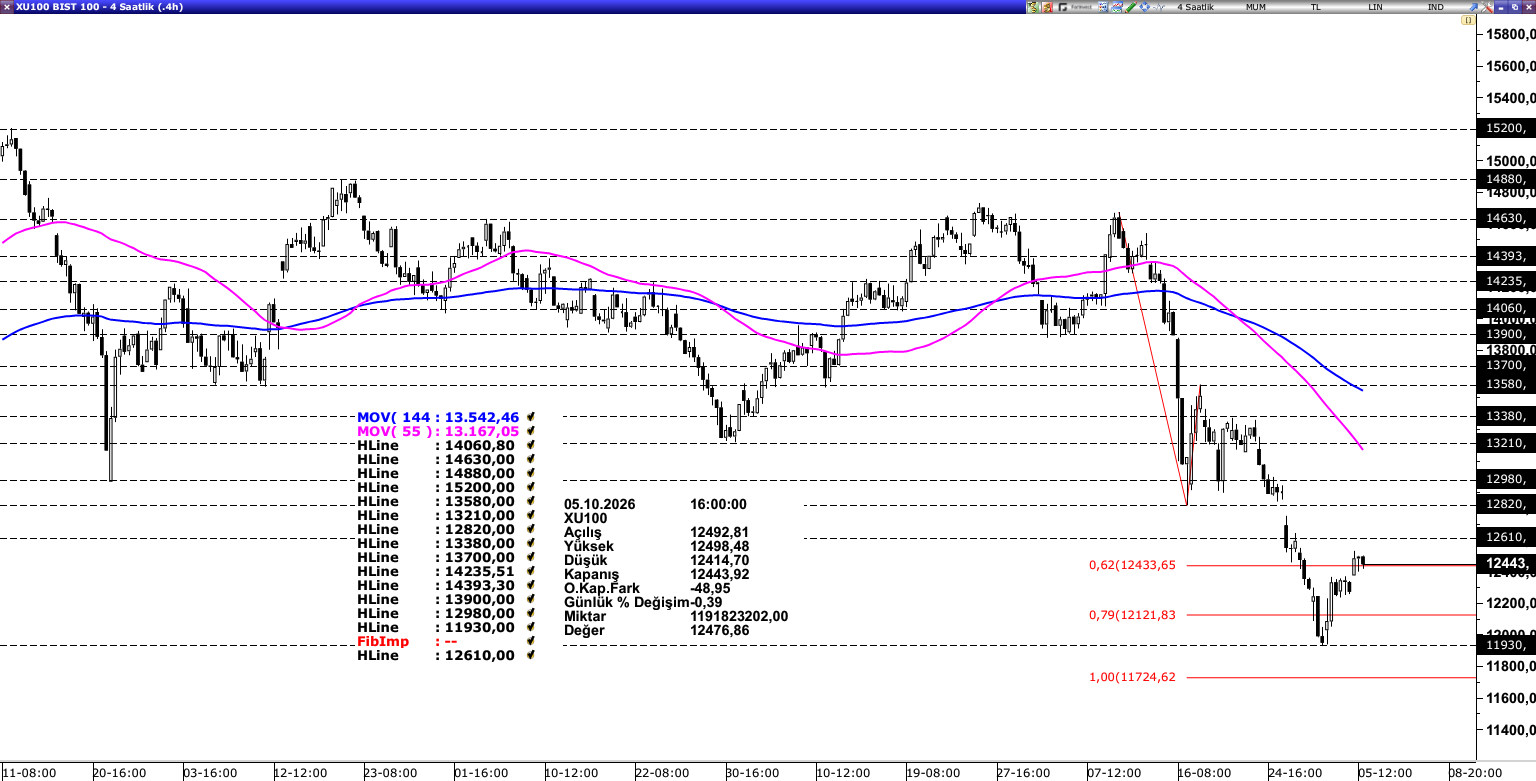Open the chart template icon in toolbar

1116,7
